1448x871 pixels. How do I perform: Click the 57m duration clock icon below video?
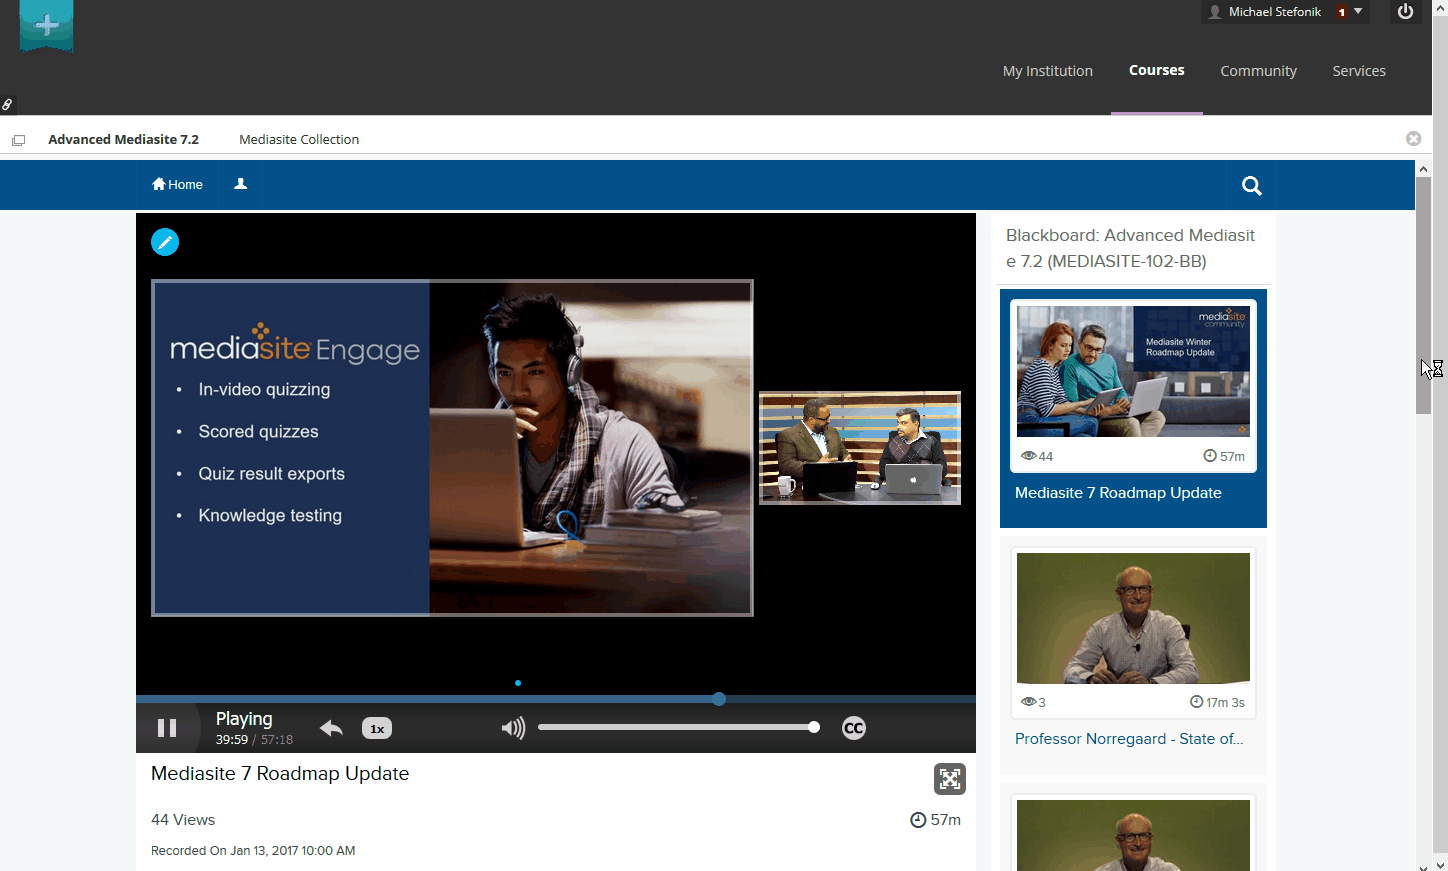(918, 820)
